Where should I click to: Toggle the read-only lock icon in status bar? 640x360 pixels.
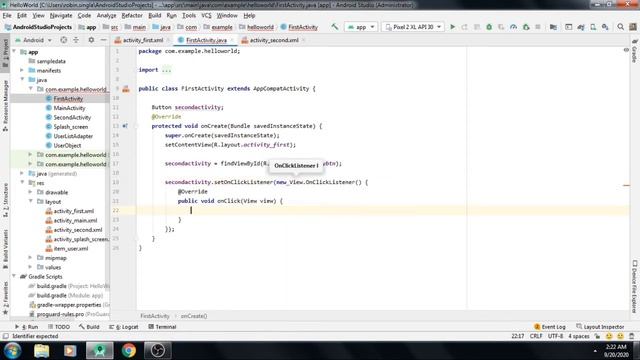[597, 336]
